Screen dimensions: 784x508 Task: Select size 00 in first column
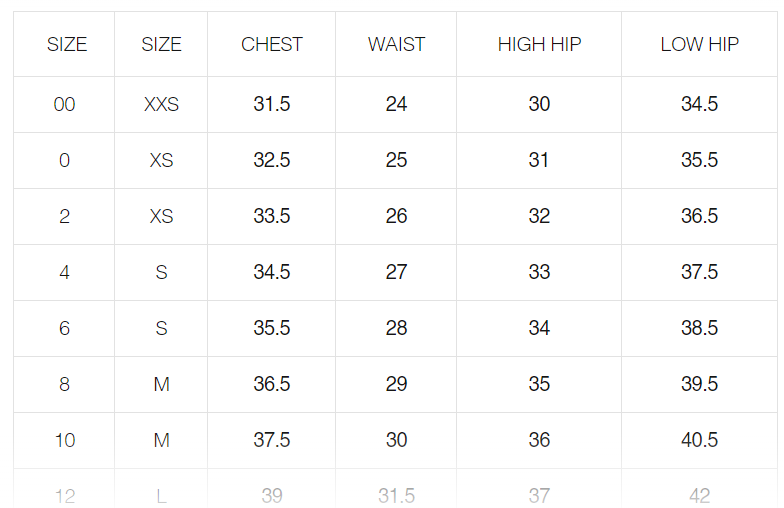[64, 105]
